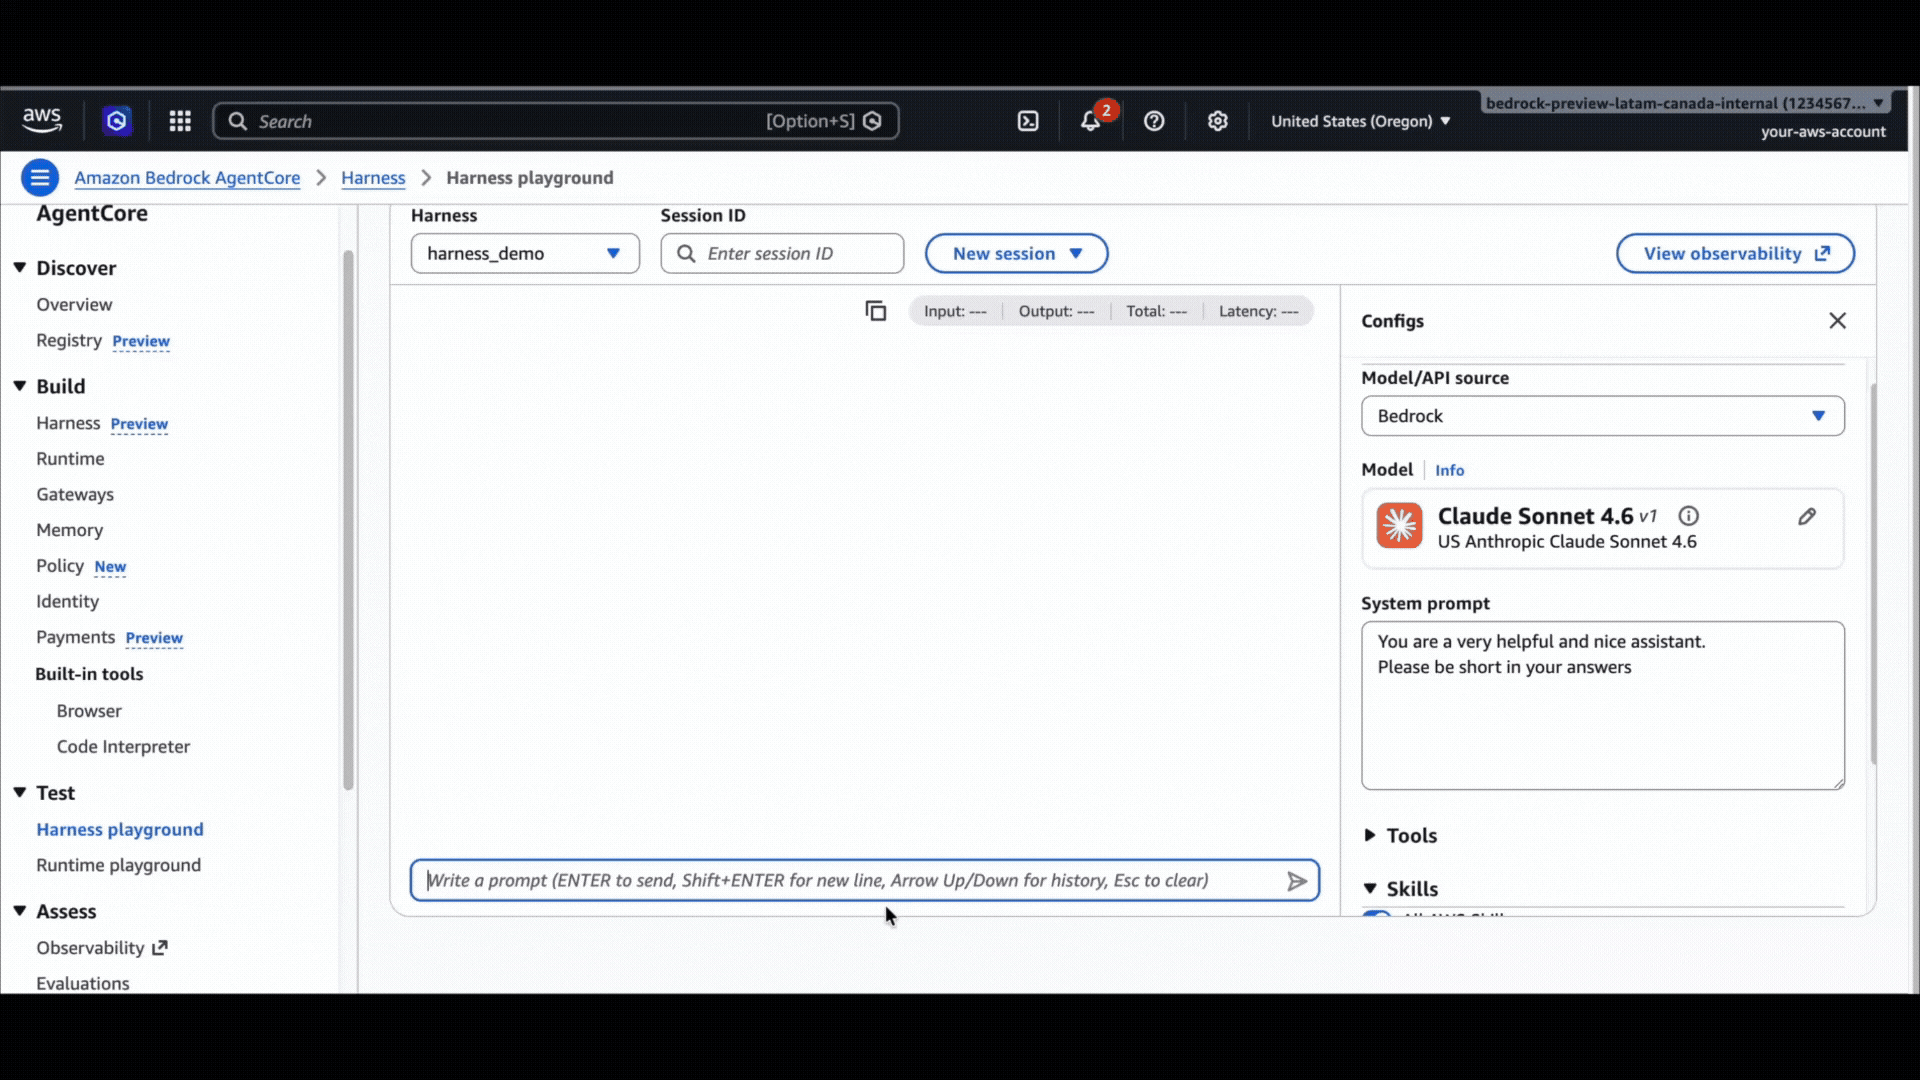Copy the conversation using the copy icon
This screenshot has width=1920, height=1080.
click(876, 311)
